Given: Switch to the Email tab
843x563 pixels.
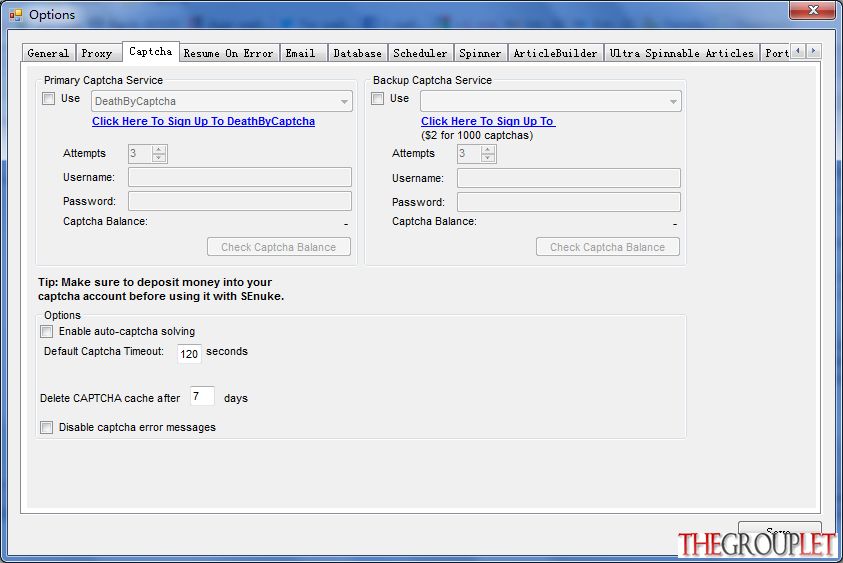Looking at the screenshot, I should 301,53.
